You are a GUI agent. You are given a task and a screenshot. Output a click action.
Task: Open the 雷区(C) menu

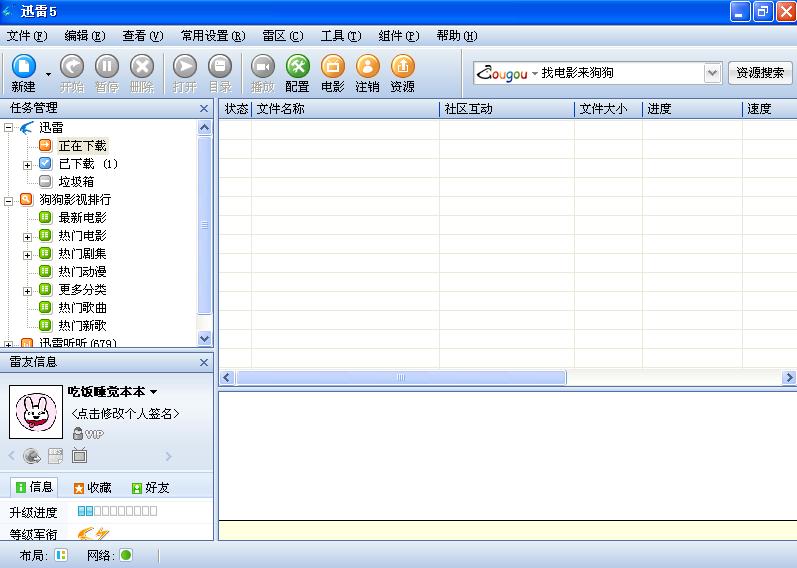click(283, 36)
